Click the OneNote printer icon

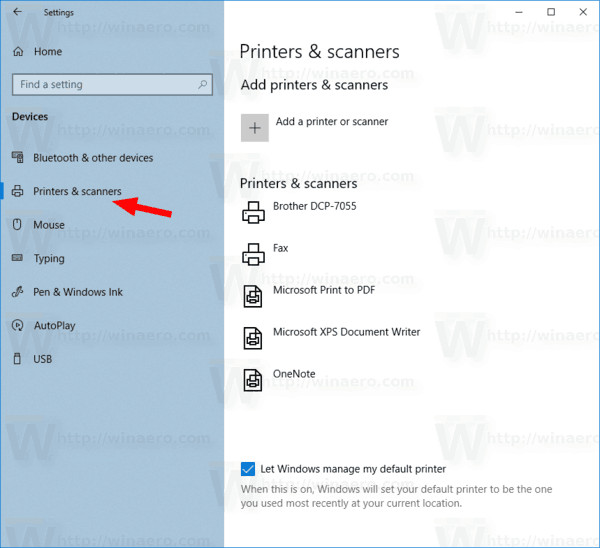253,380
